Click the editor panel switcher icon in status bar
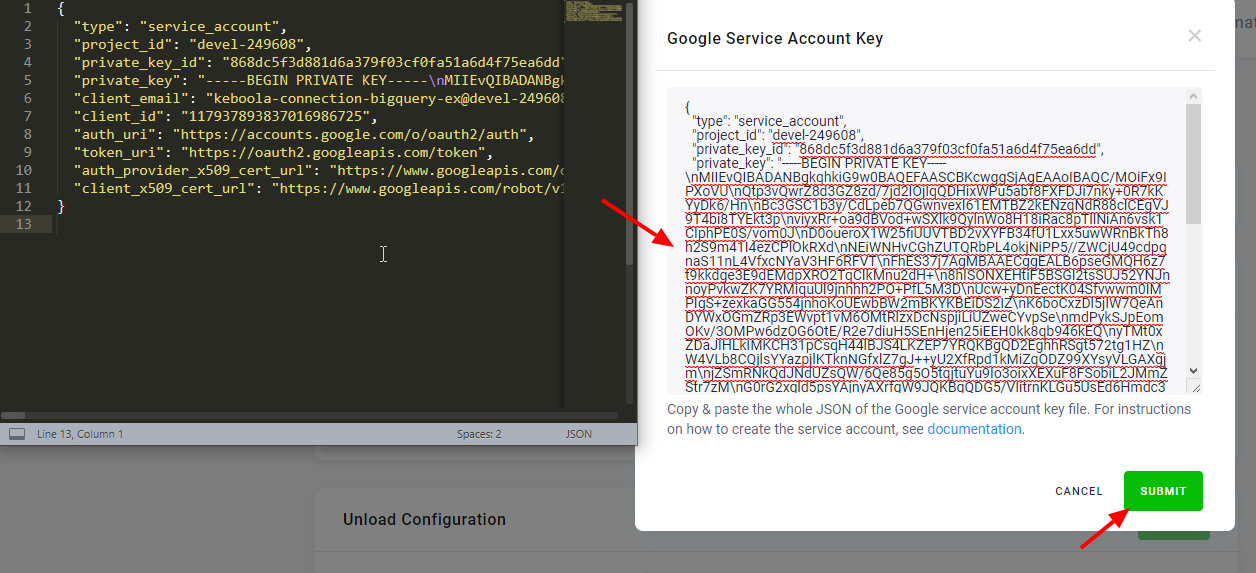This screenshot has height=573, width=1256. [x=16, y=434]
